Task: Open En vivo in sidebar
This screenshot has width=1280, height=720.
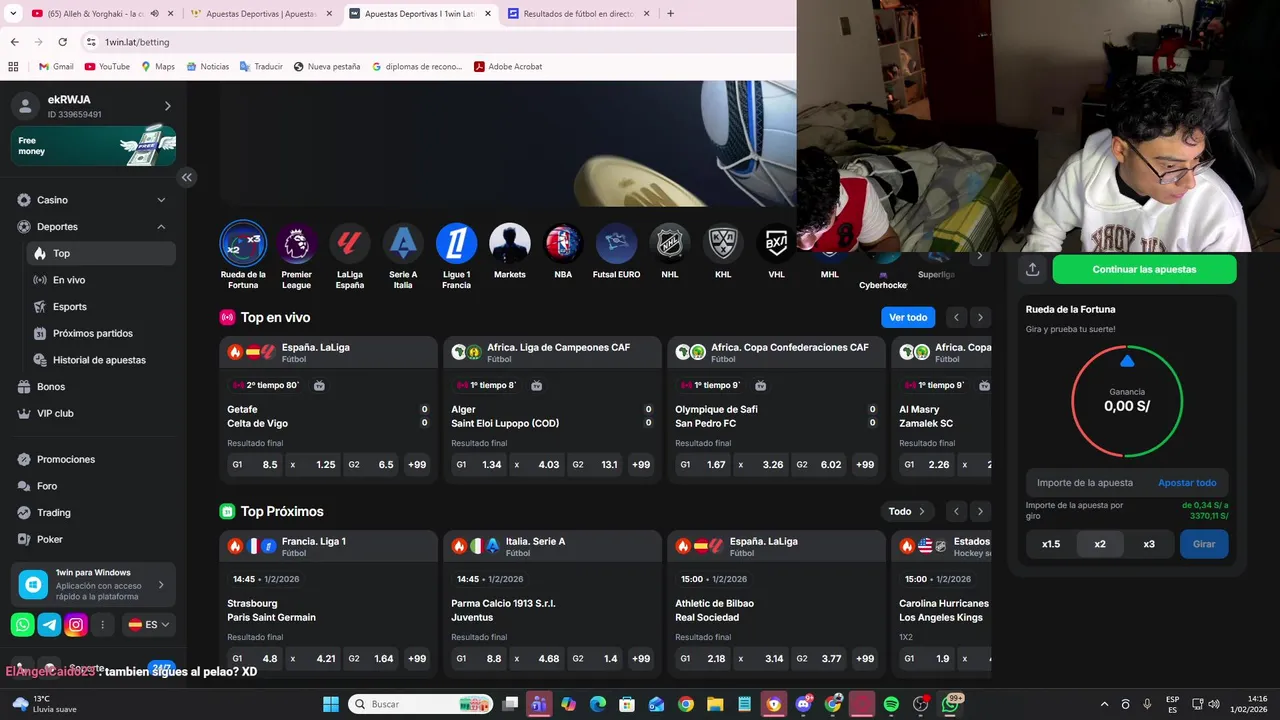Action: click(101, 280)
